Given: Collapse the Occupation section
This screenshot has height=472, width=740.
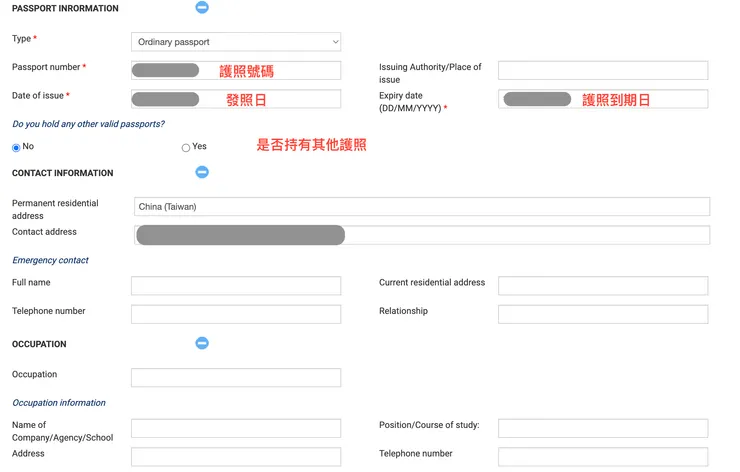Looking at the screenshot, I should tap(202, 343).
